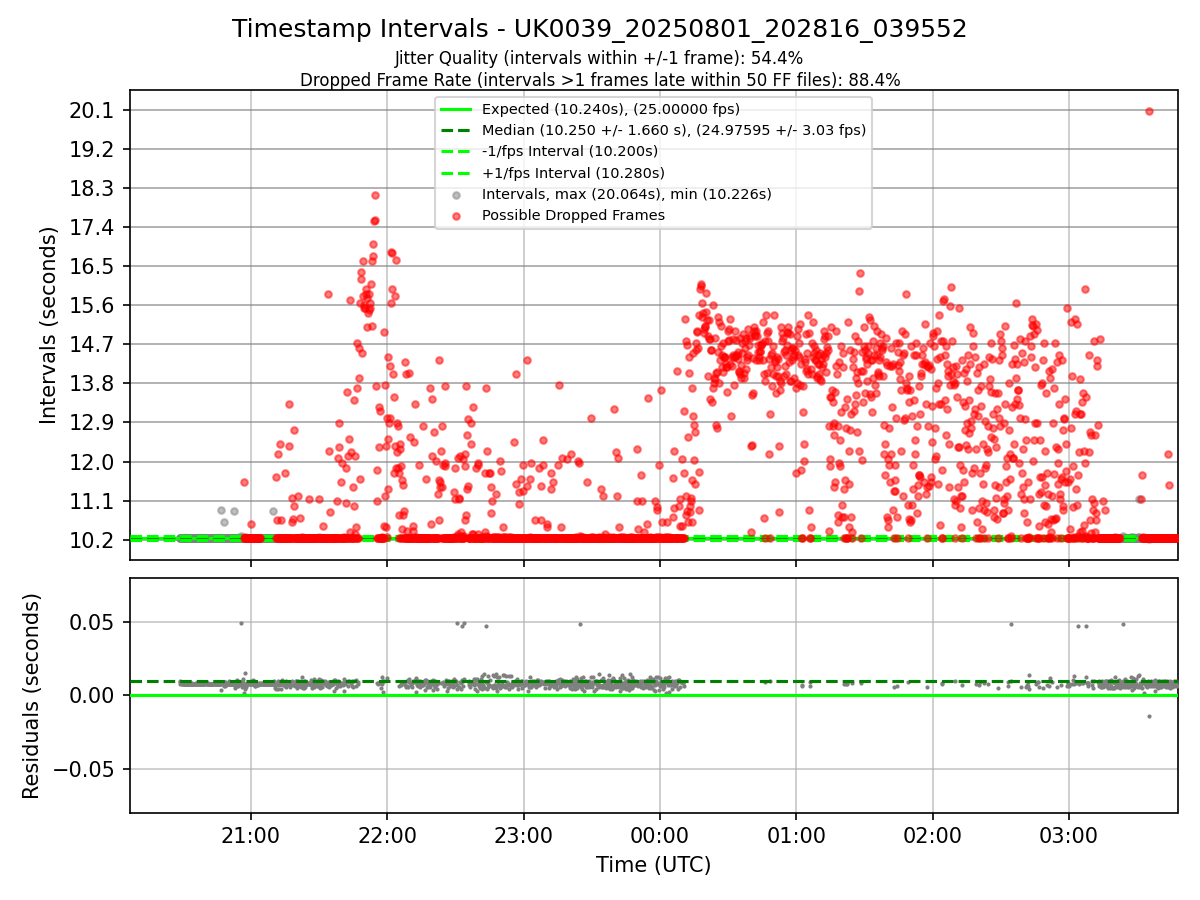Click the "Jitter Quality" 54.4% subtitle line

[x=599, y=58]
